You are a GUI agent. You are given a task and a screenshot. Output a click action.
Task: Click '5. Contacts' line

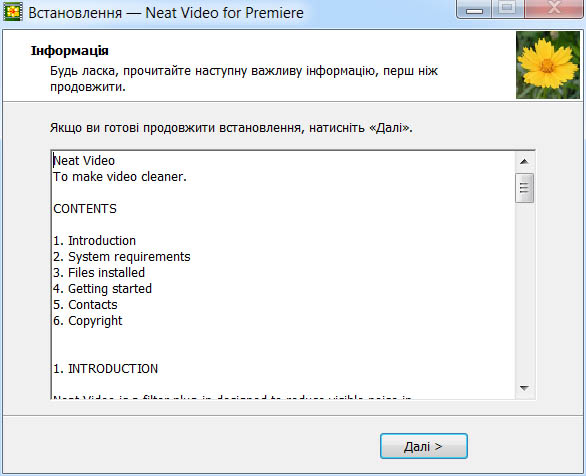point(85,305)
